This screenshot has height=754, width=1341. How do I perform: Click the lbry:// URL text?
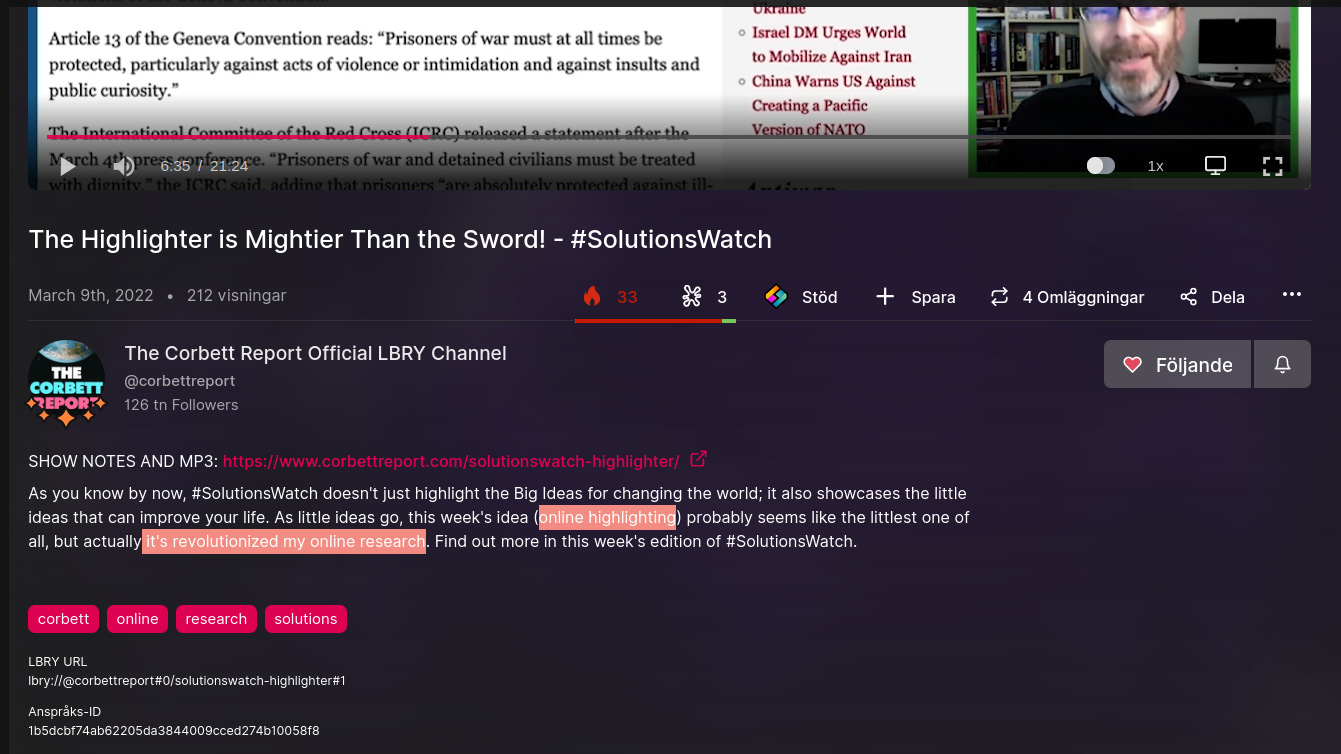point(187,680)
